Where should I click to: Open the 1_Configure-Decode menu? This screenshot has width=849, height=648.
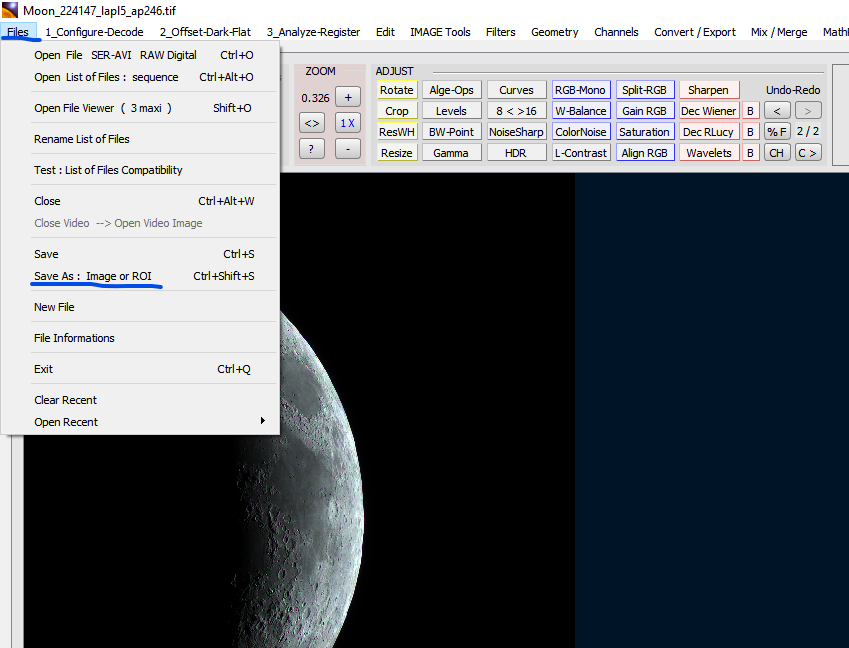94,32
